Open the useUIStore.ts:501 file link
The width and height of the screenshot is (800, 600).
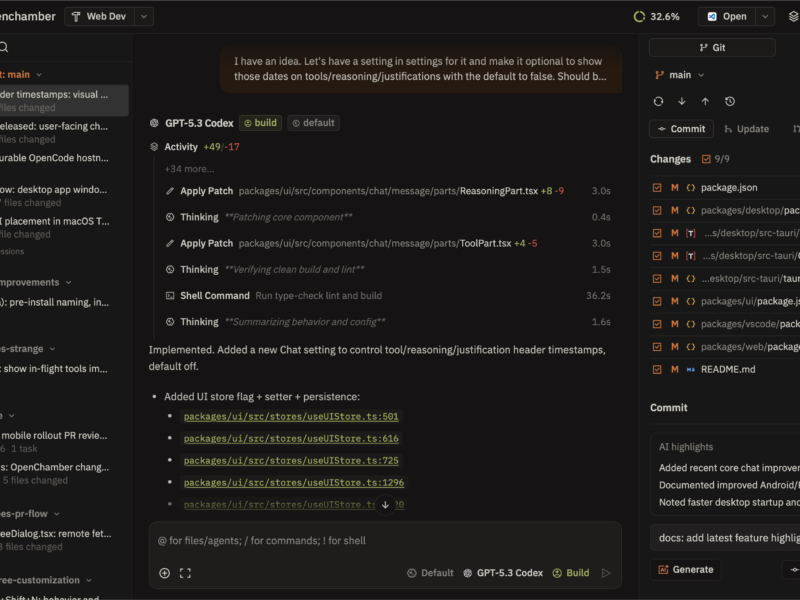[291, 417]
